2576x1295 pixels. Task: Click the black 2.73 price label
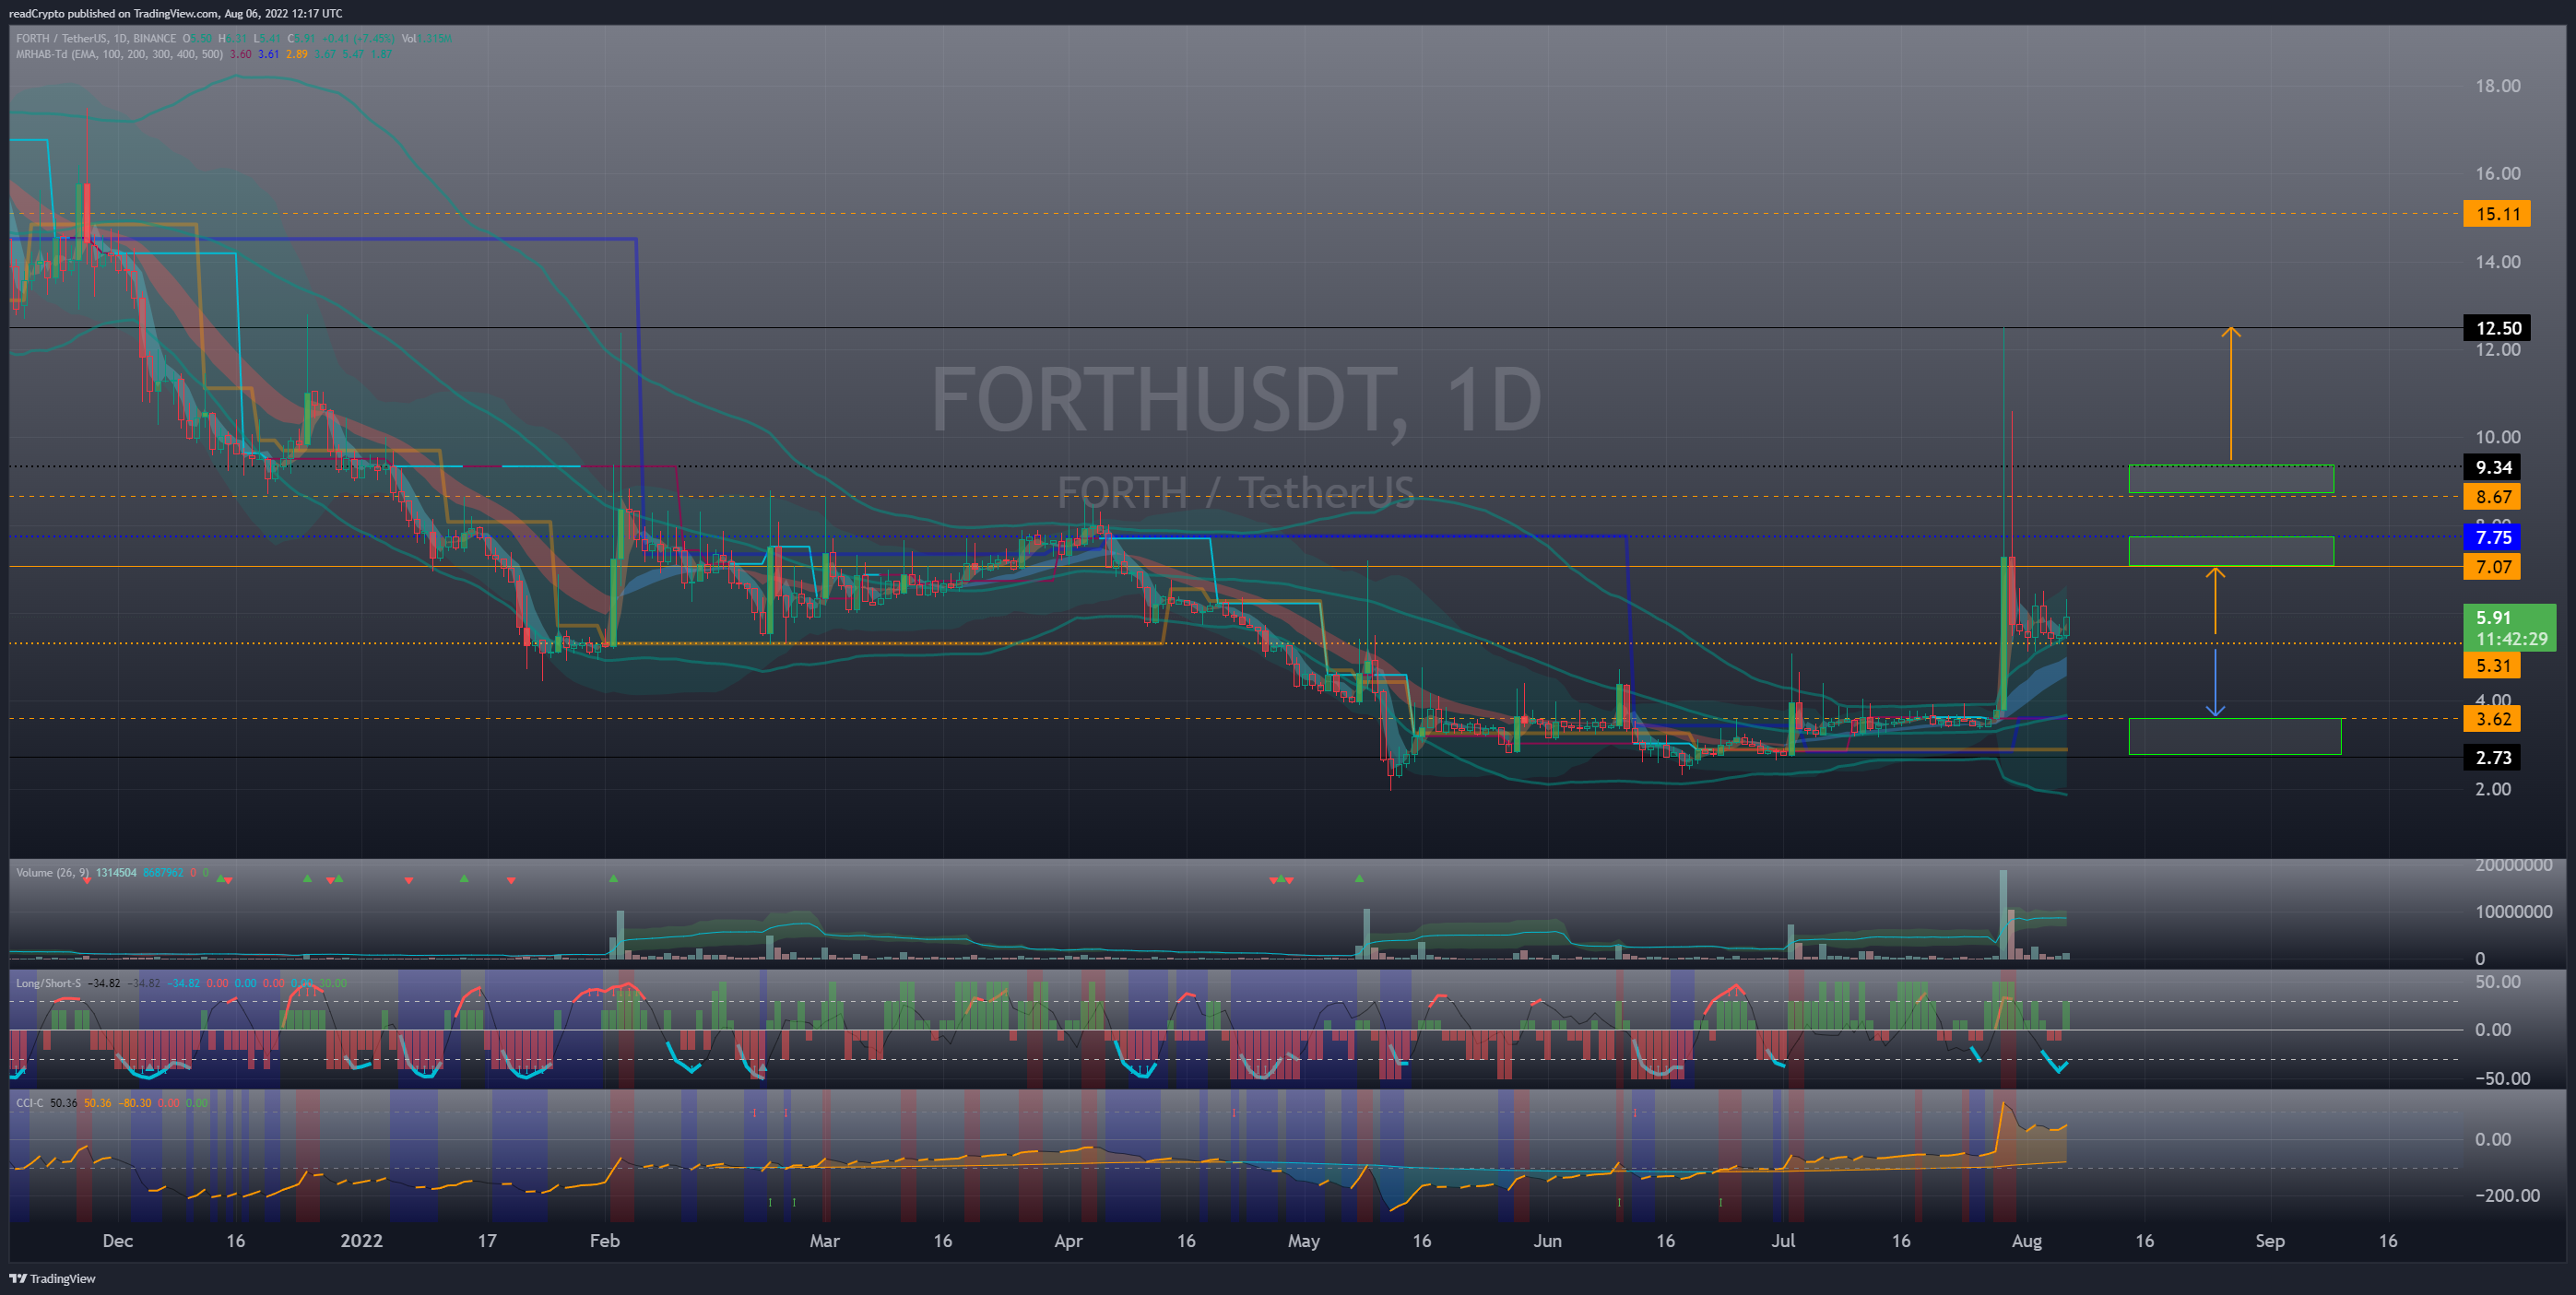[x=2491, y=758]
